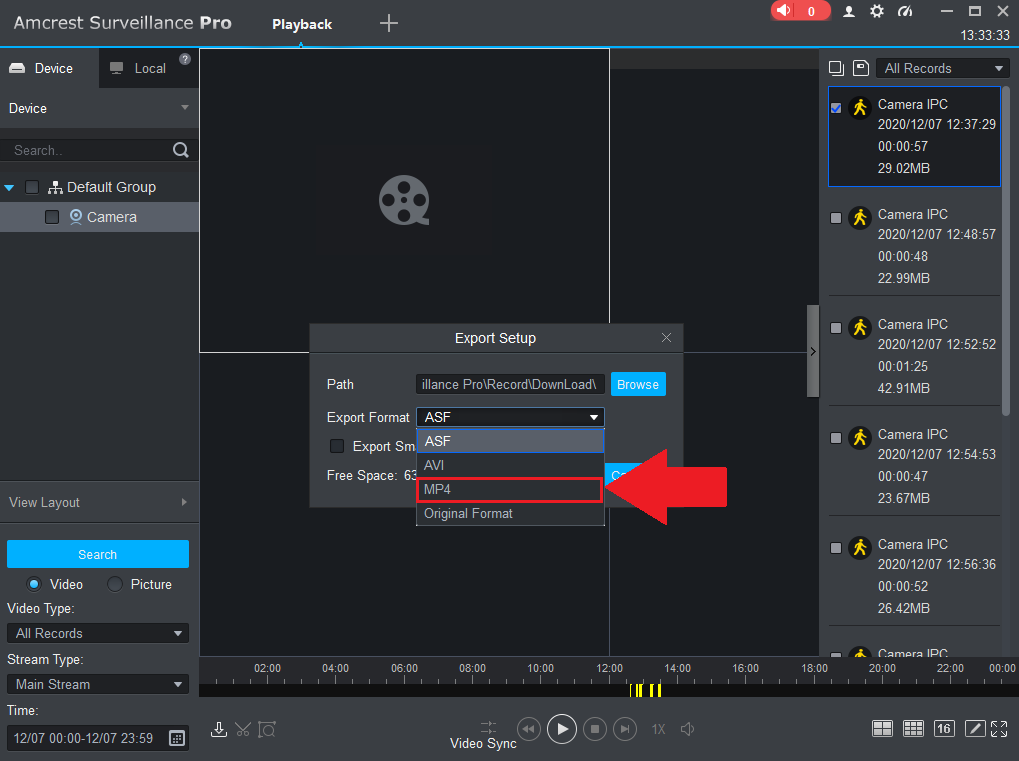
Task: Select the scissors clip tool for trimming video
Action: 243,729
